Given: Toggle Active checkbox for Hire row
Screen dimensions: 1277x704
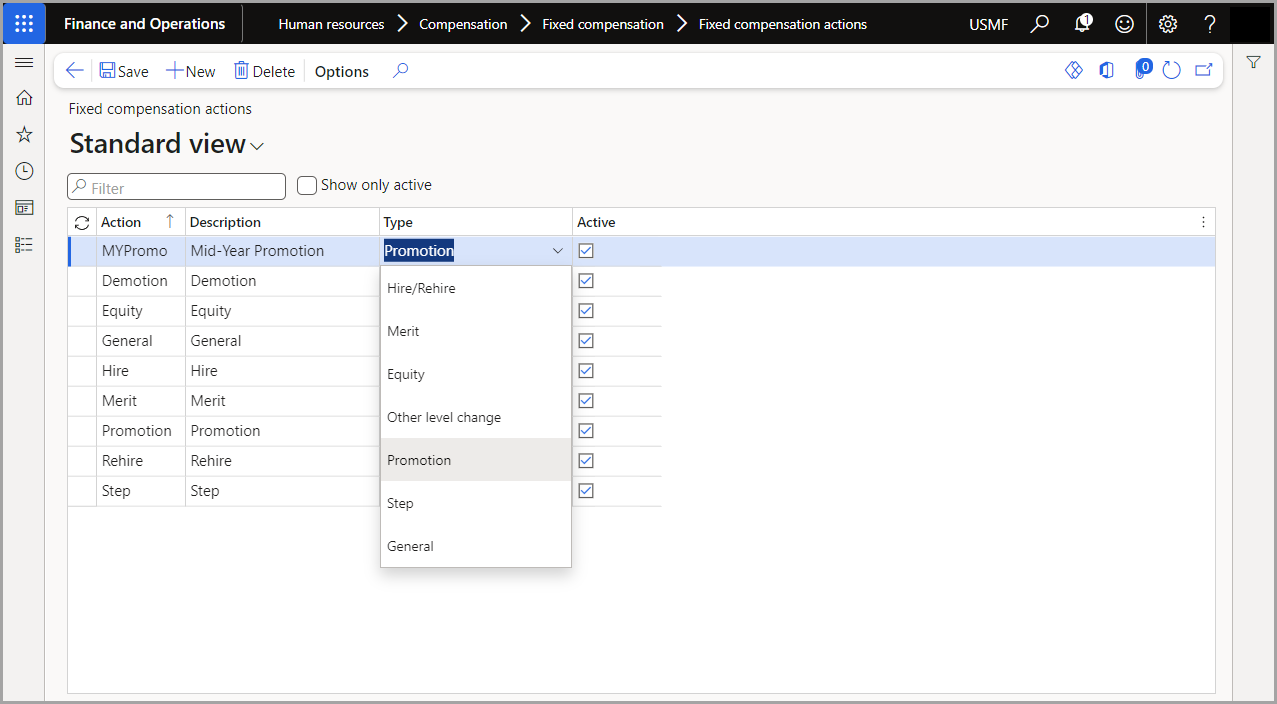Looking at the screenshot, I should pos(586,371).
